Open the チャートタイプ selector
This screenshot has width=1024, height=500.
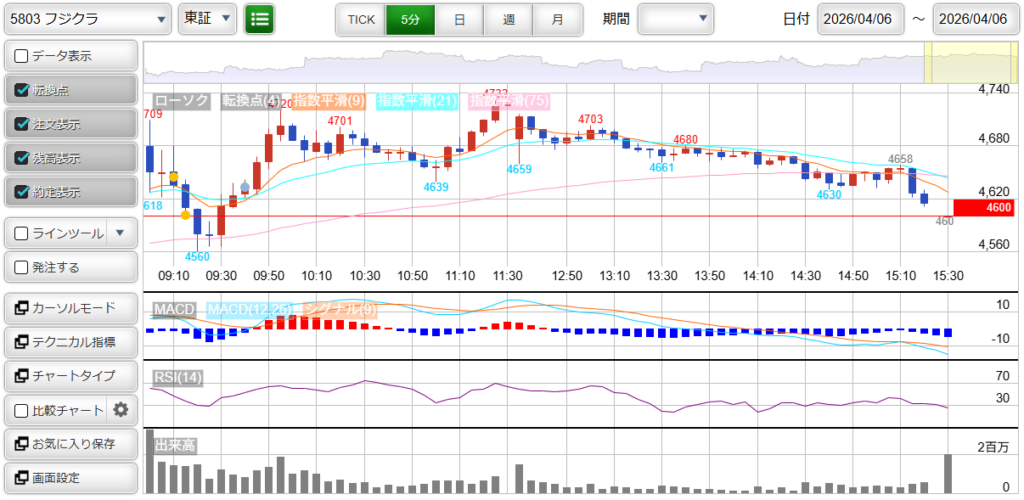point(70,376)
